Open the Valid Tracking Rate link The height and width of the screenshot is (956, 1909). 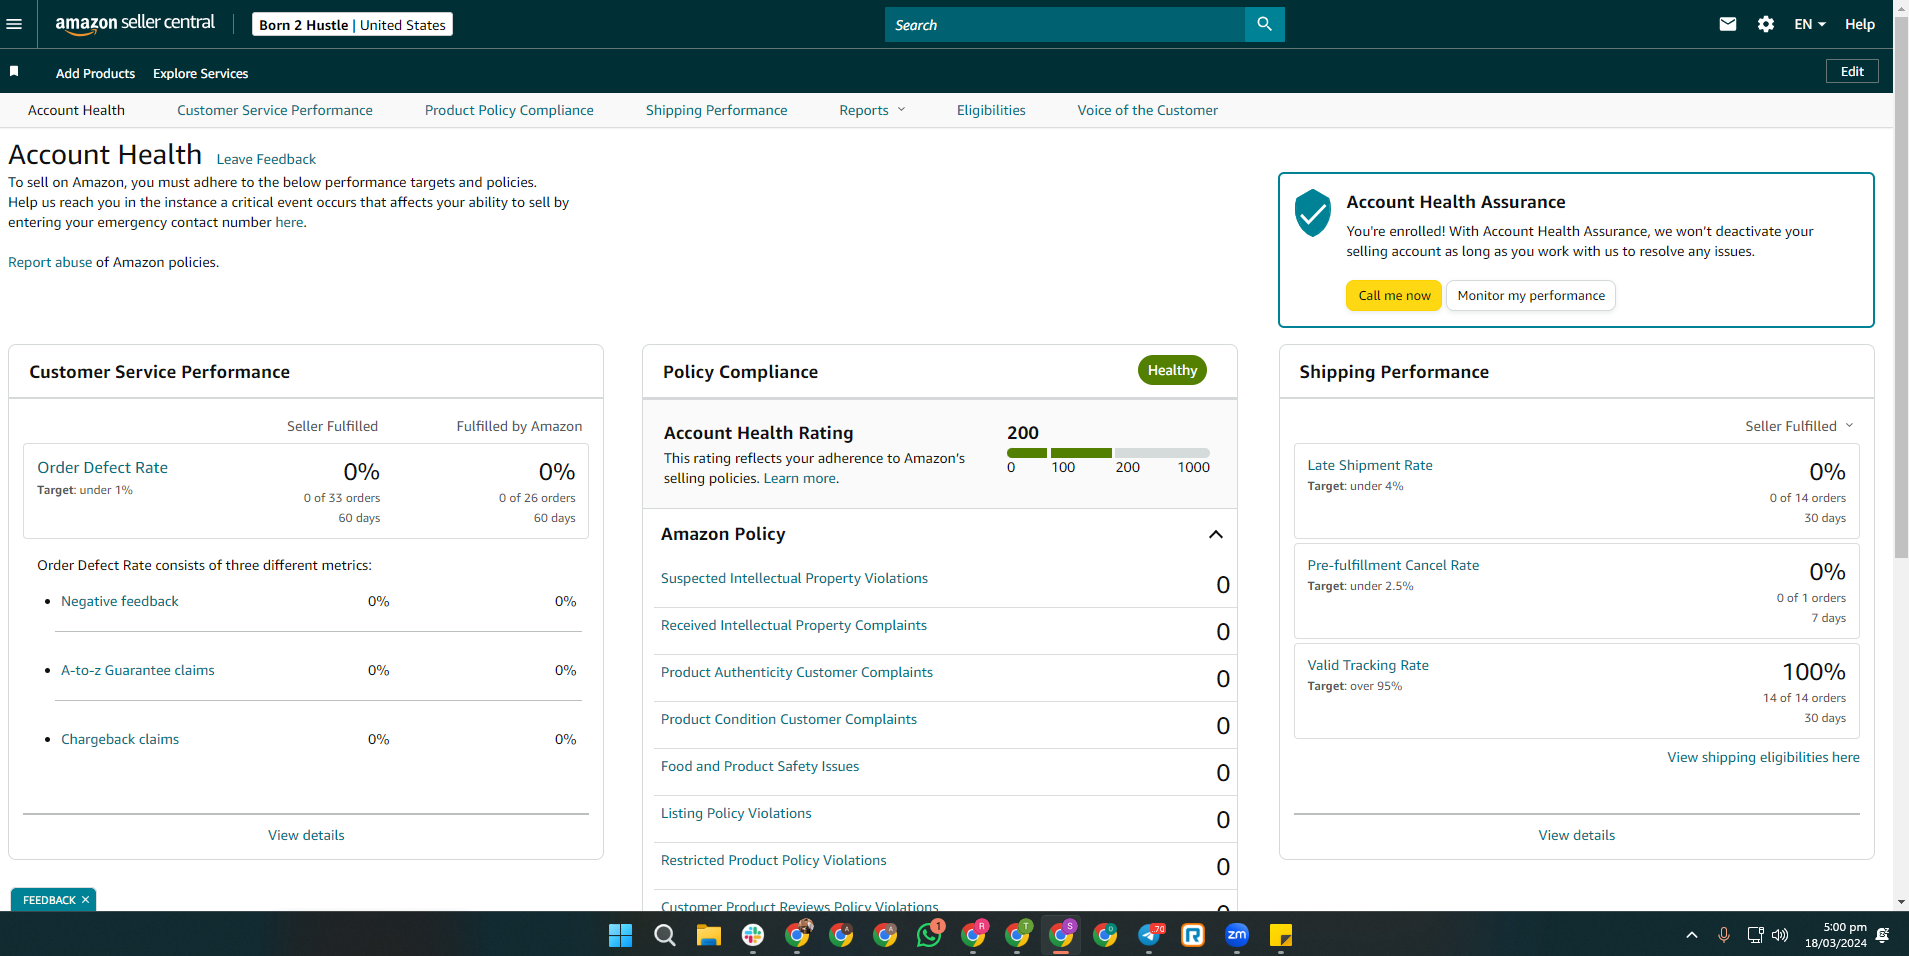coord(1368,665)
